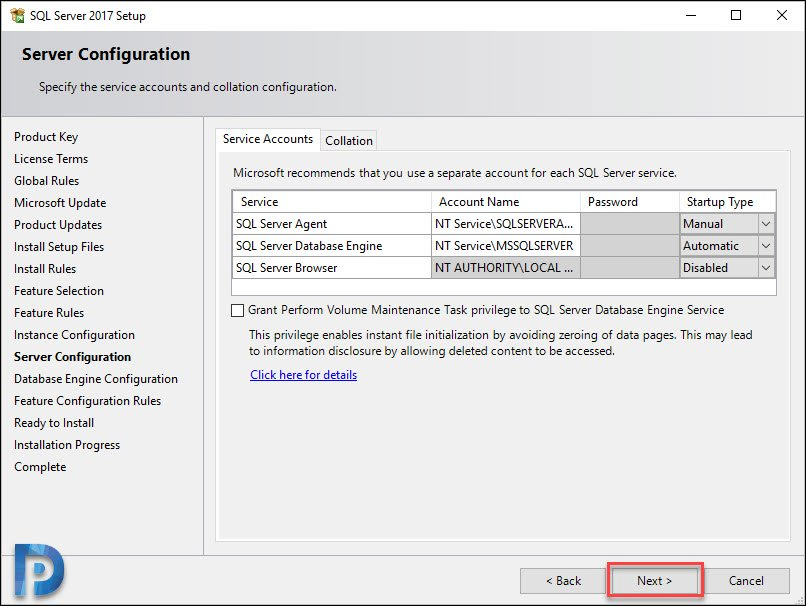Viewport: 806px width, 606px height.
Task: Edit SQL Server Agent account name field
Action: pos(506,224)
